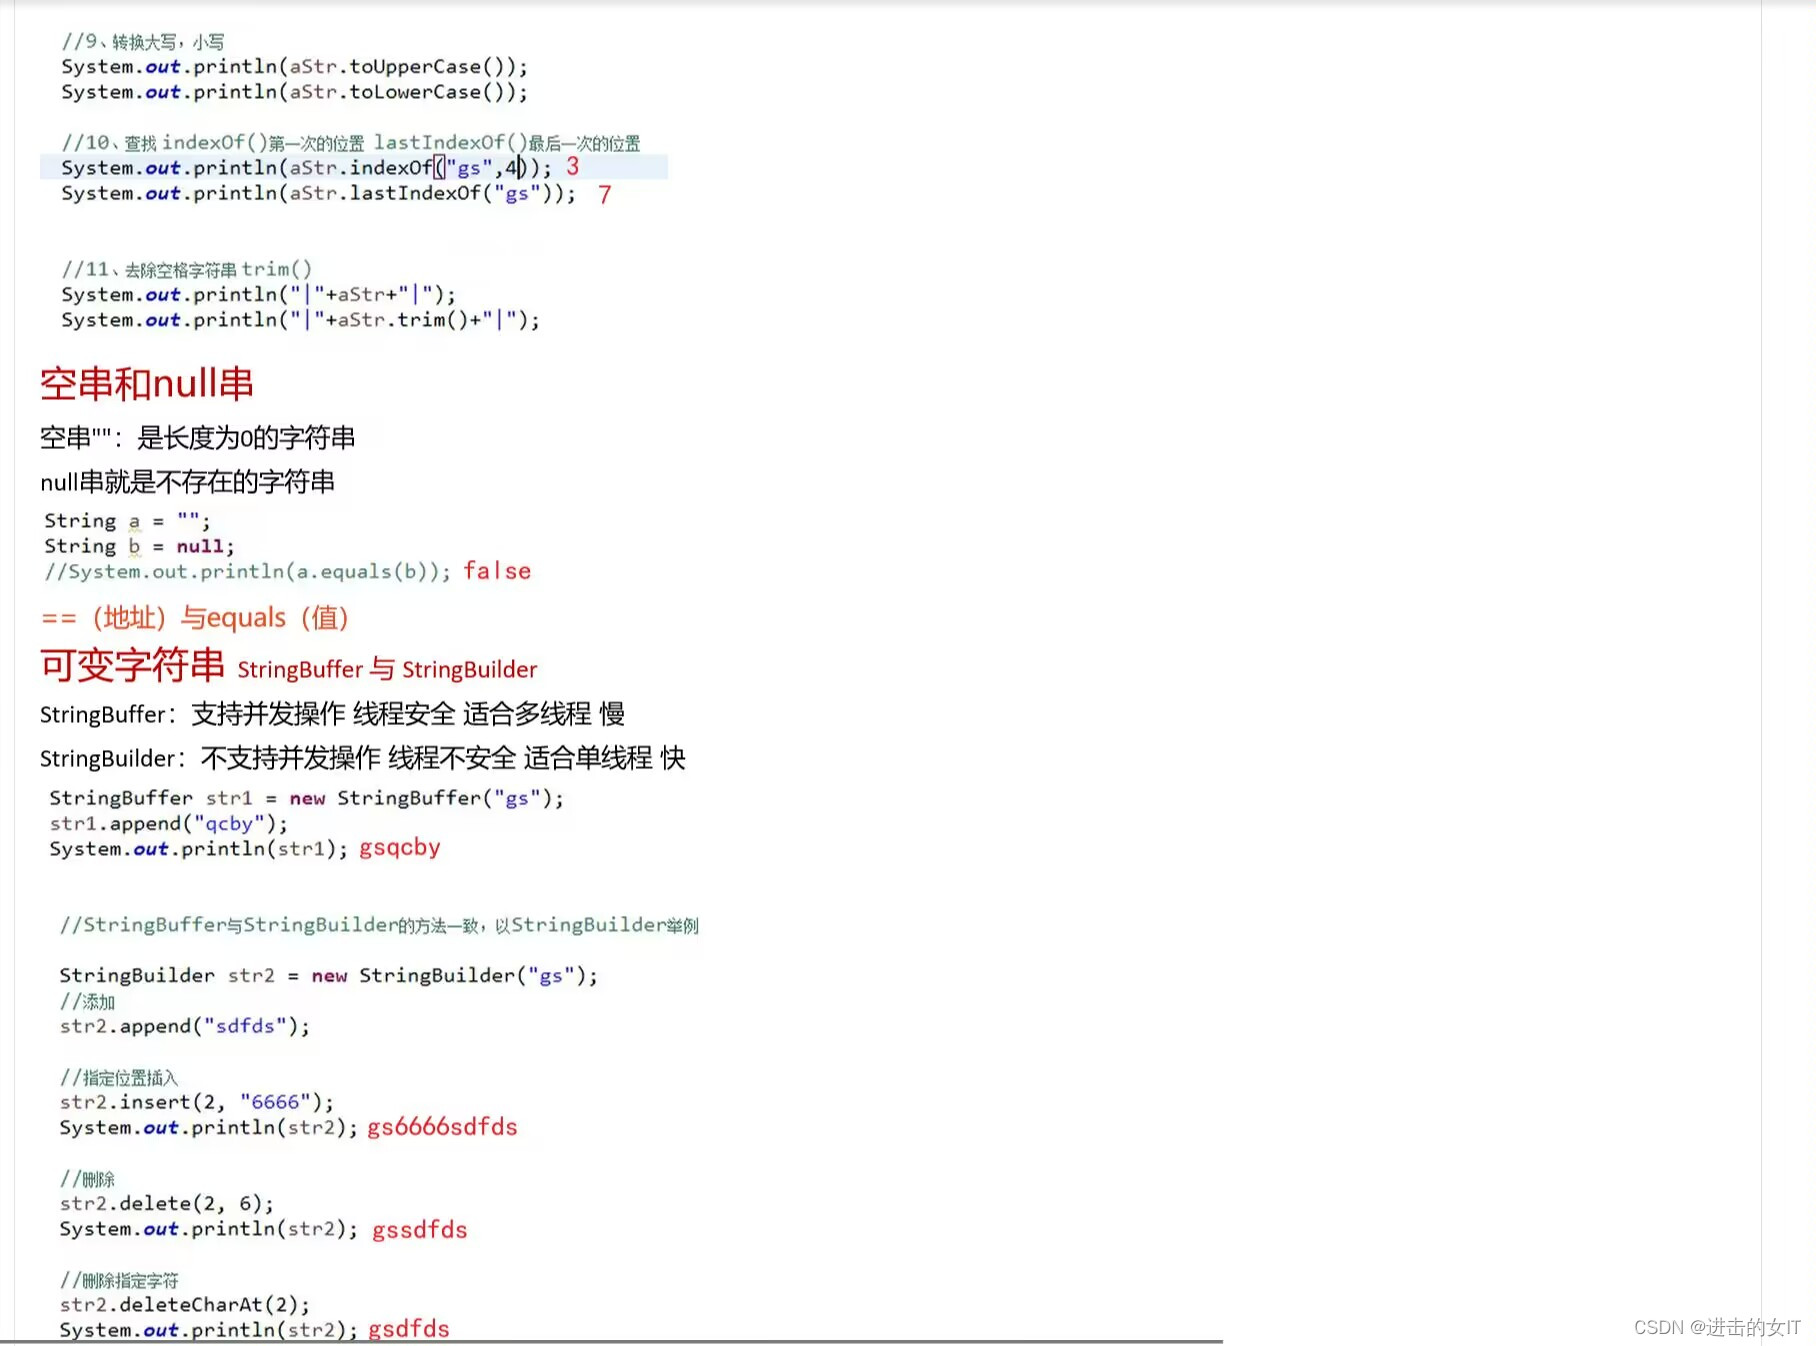
Task: Click the '//10、查找 indexOf()' comment line
Action: [351, 143]
